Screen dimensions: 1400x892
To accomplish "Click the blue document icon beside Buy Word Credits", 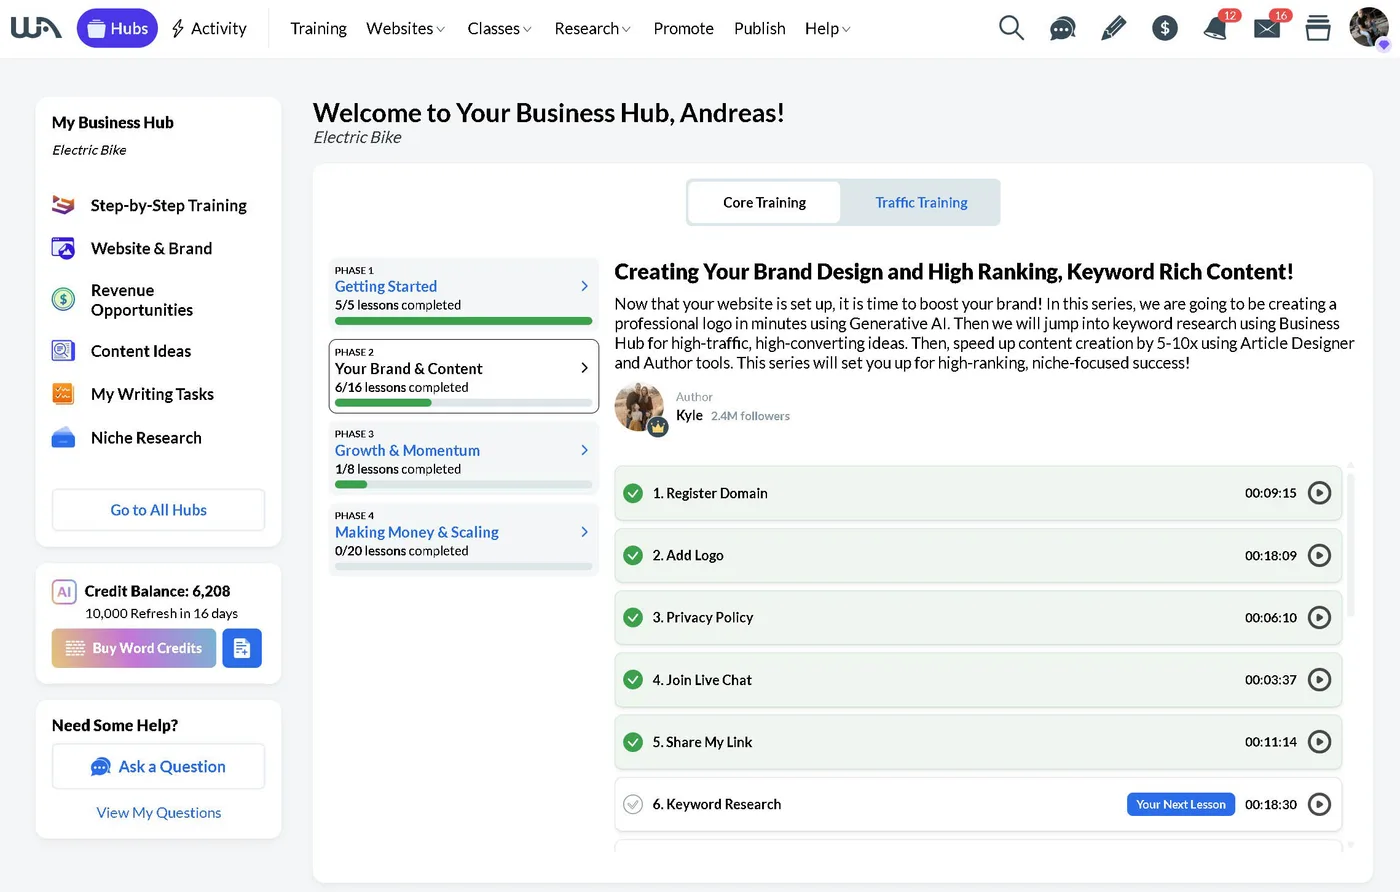I will (242, 648).
